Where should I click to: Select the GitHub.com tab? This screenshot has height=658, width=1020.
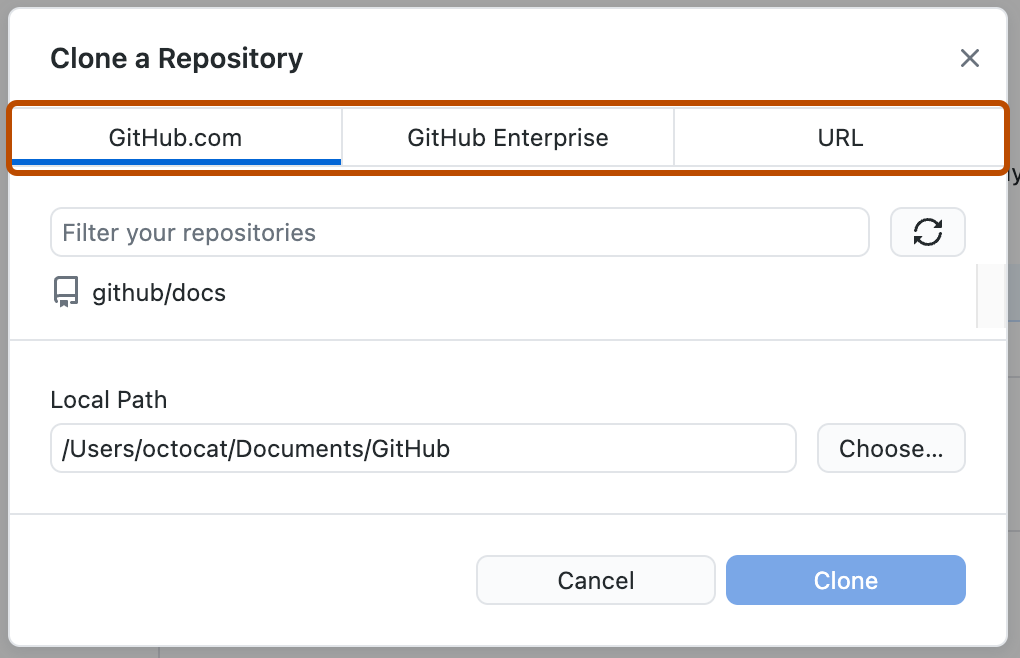click(175, 138)
